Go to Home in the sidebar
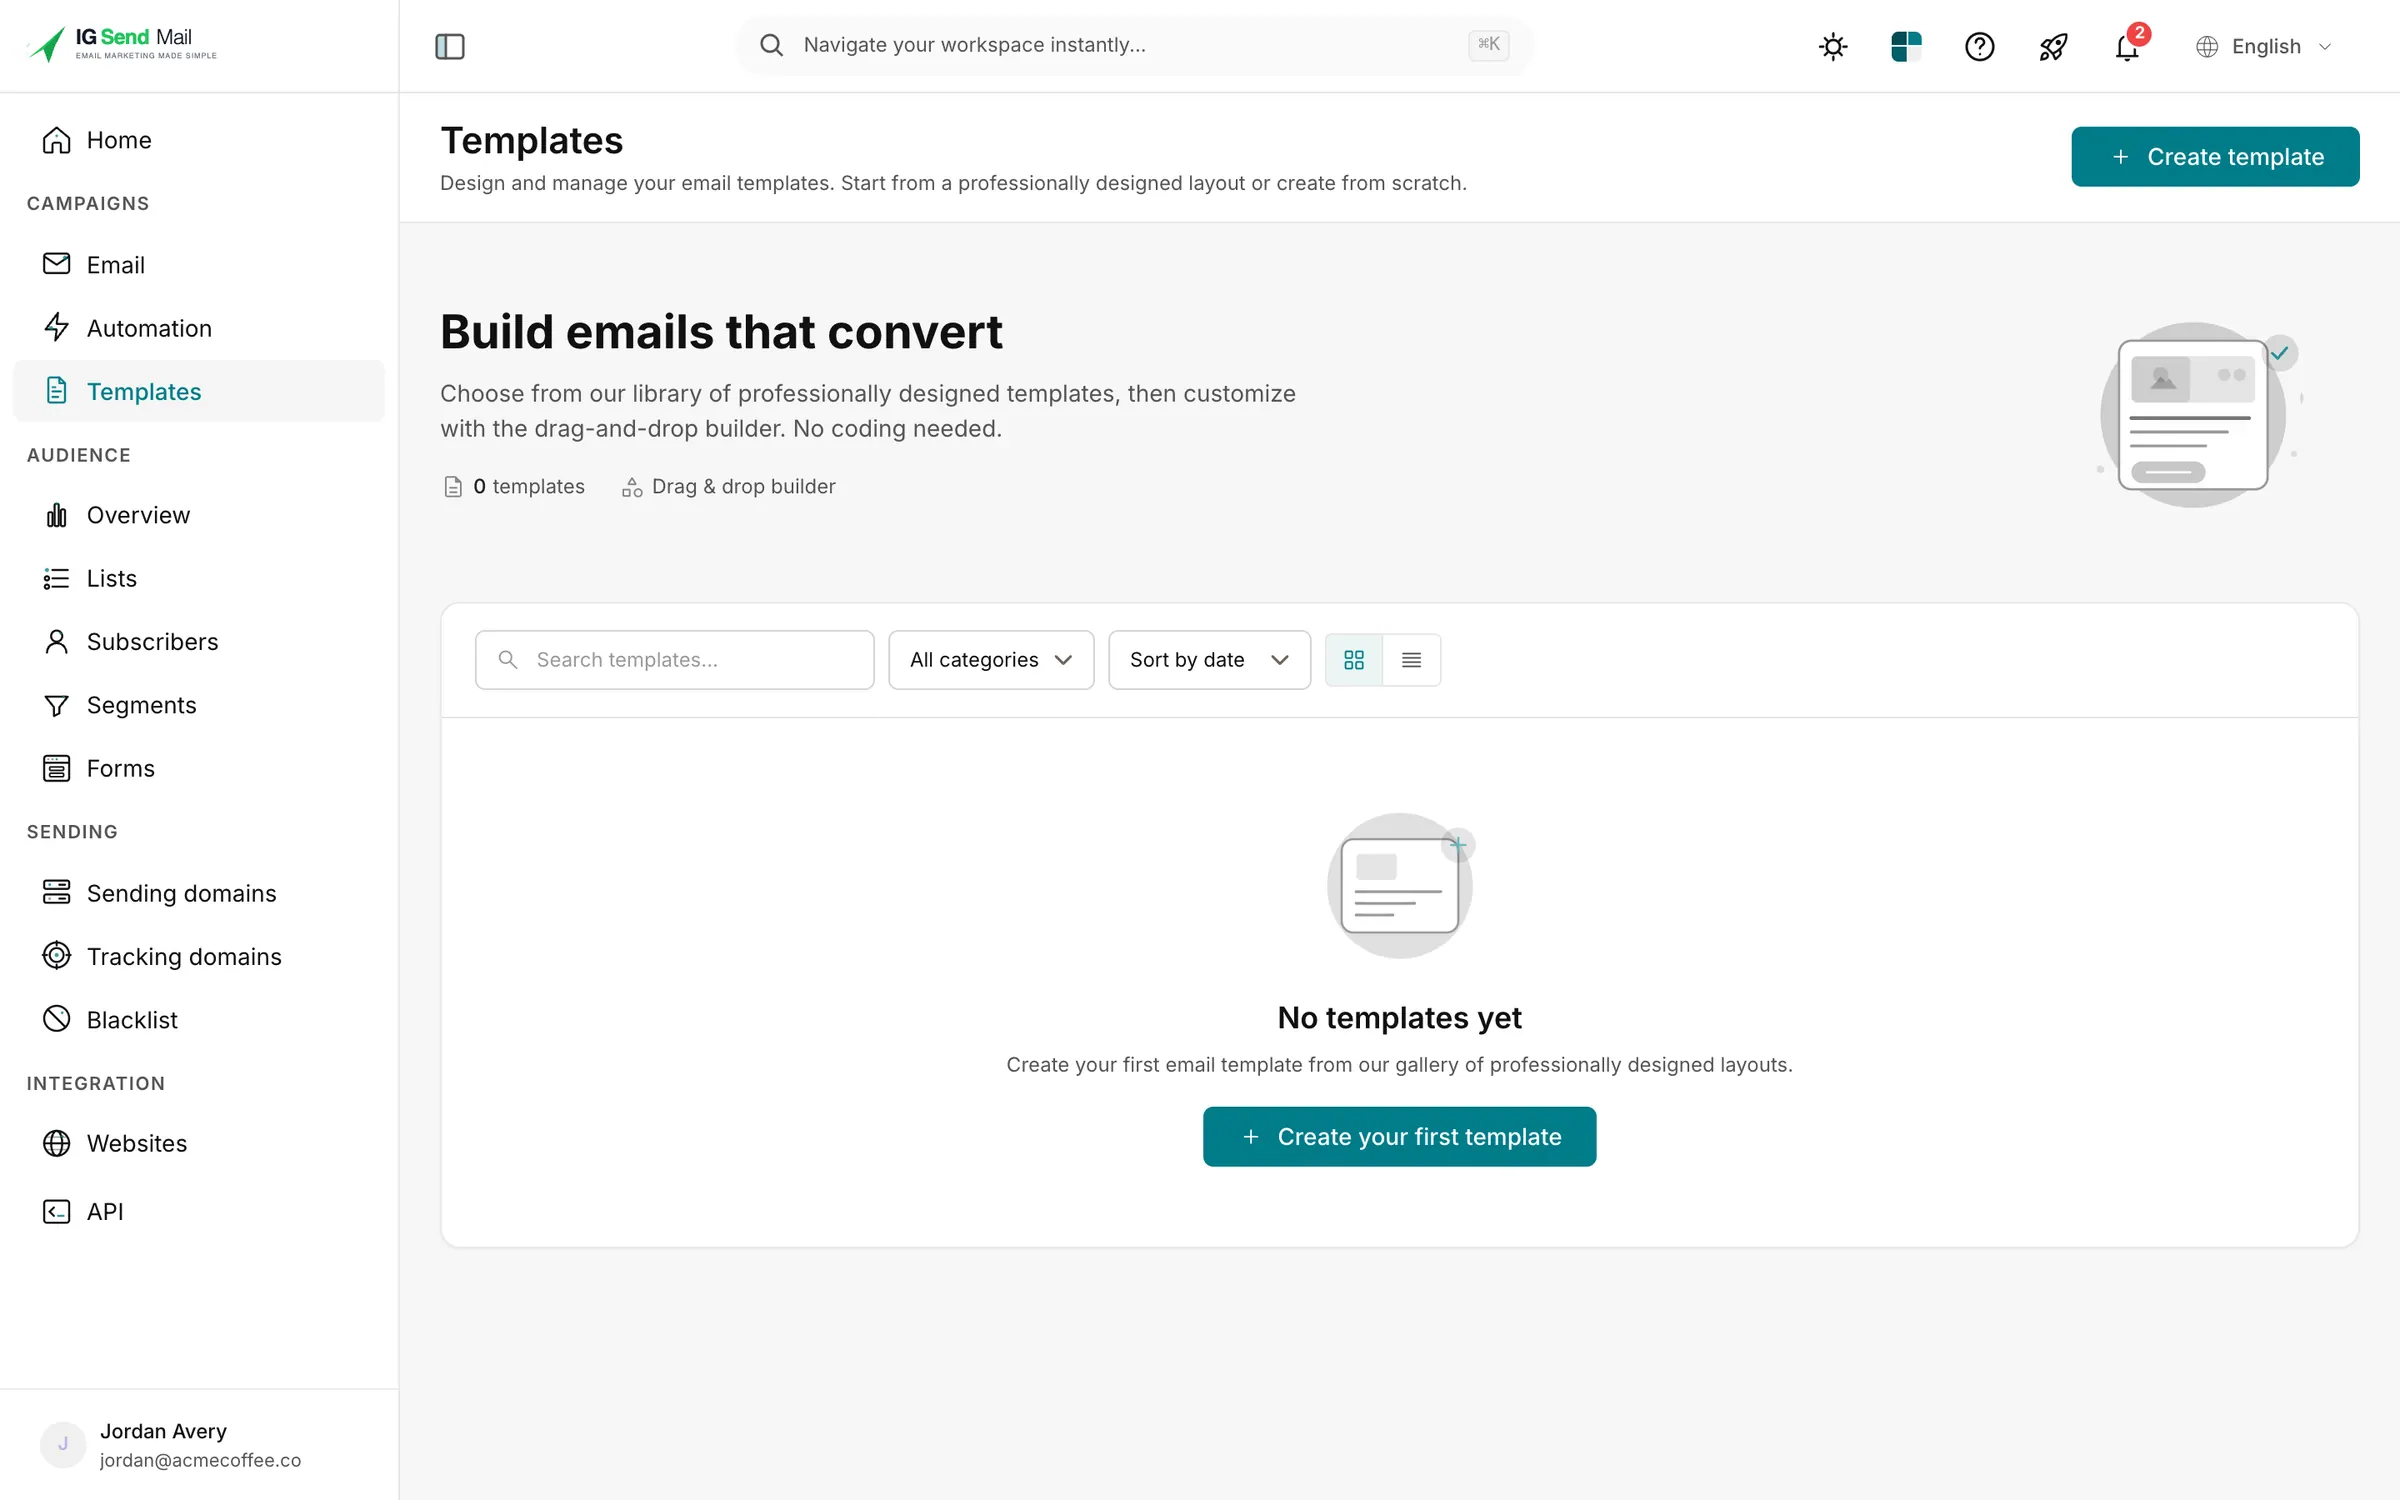 (198, 140)
